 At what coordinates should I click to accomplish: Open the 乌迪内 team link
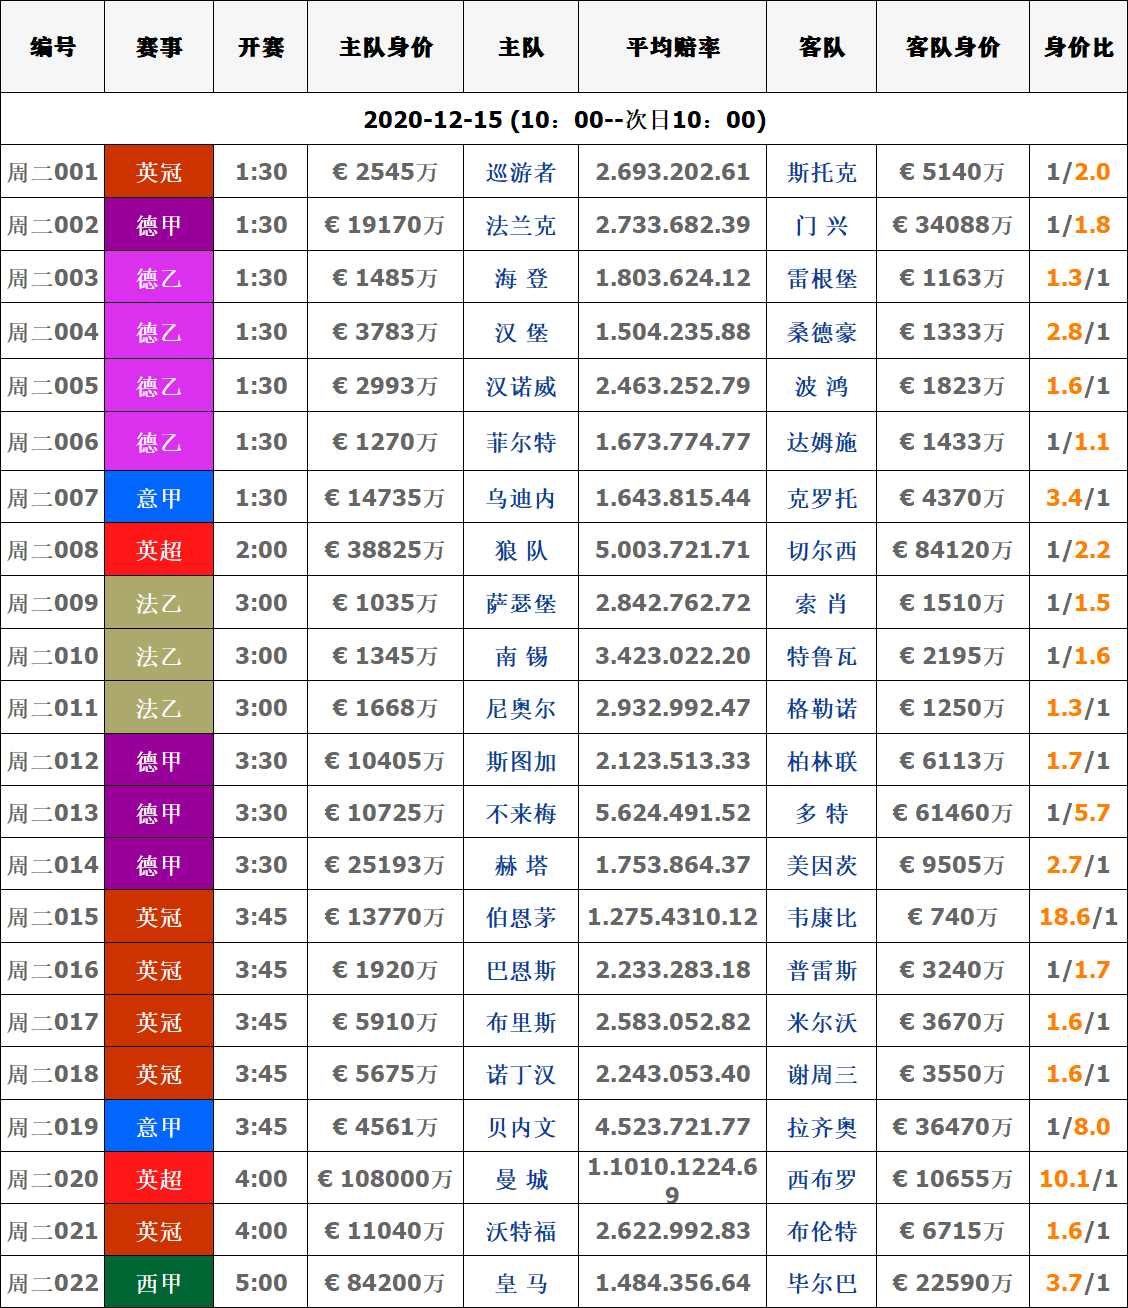[520, 499]
